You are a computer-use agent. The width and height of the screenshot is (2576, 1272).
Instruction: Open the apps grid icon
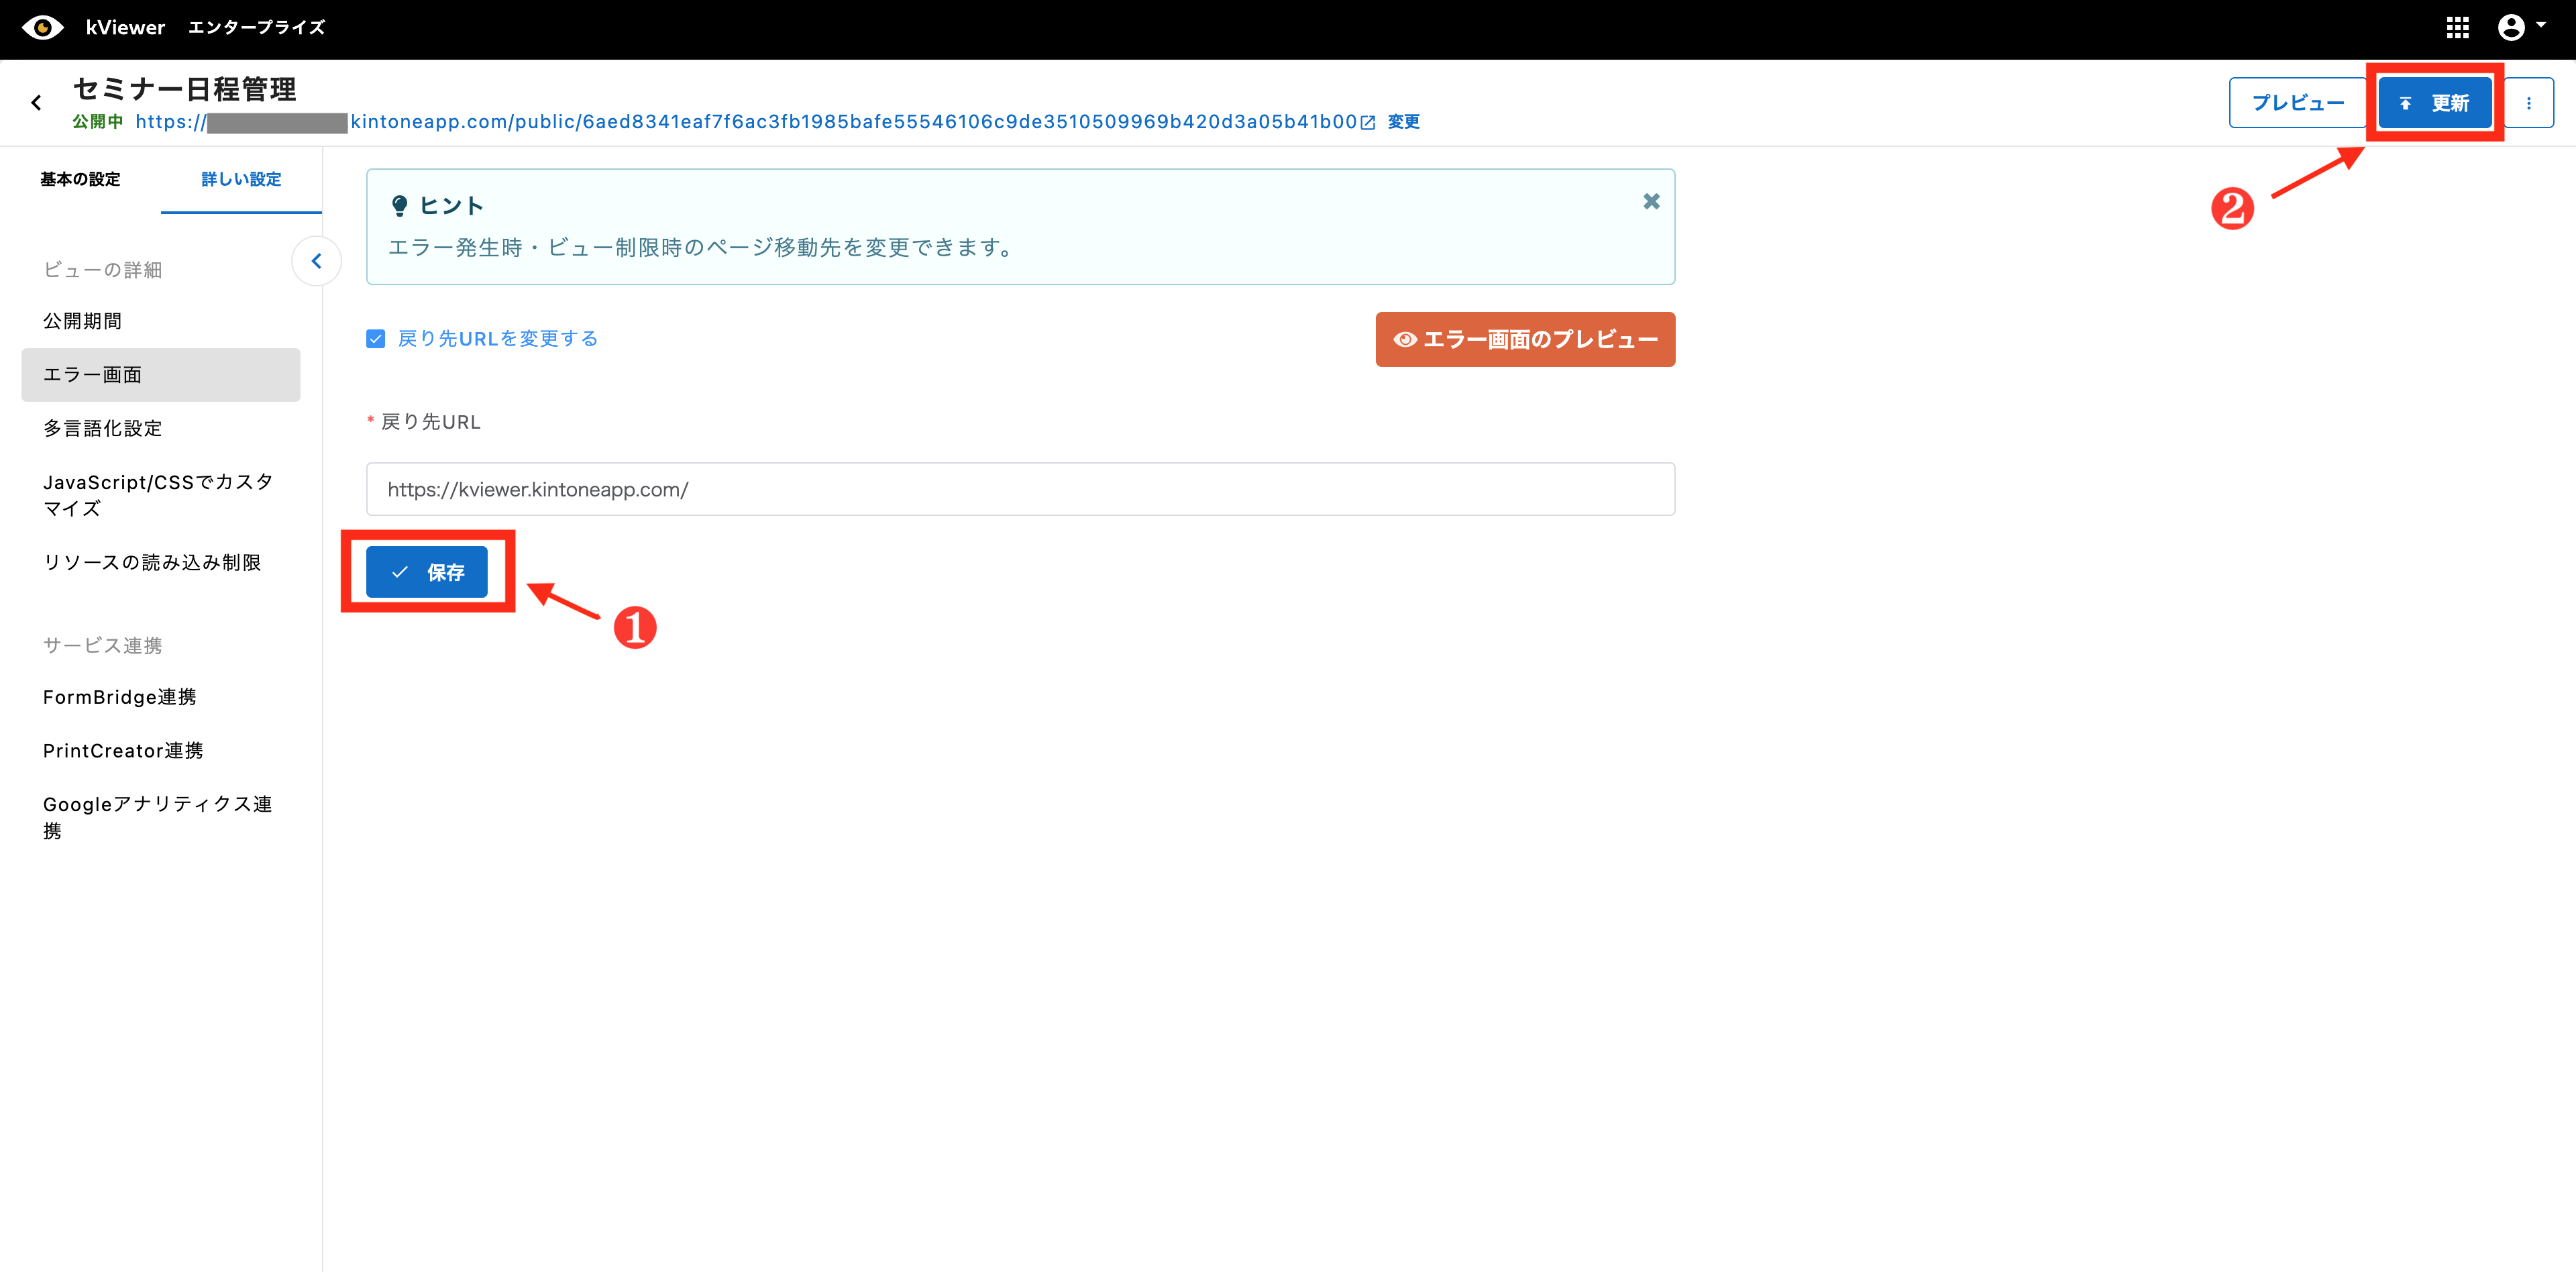(x=2457, y=28)
